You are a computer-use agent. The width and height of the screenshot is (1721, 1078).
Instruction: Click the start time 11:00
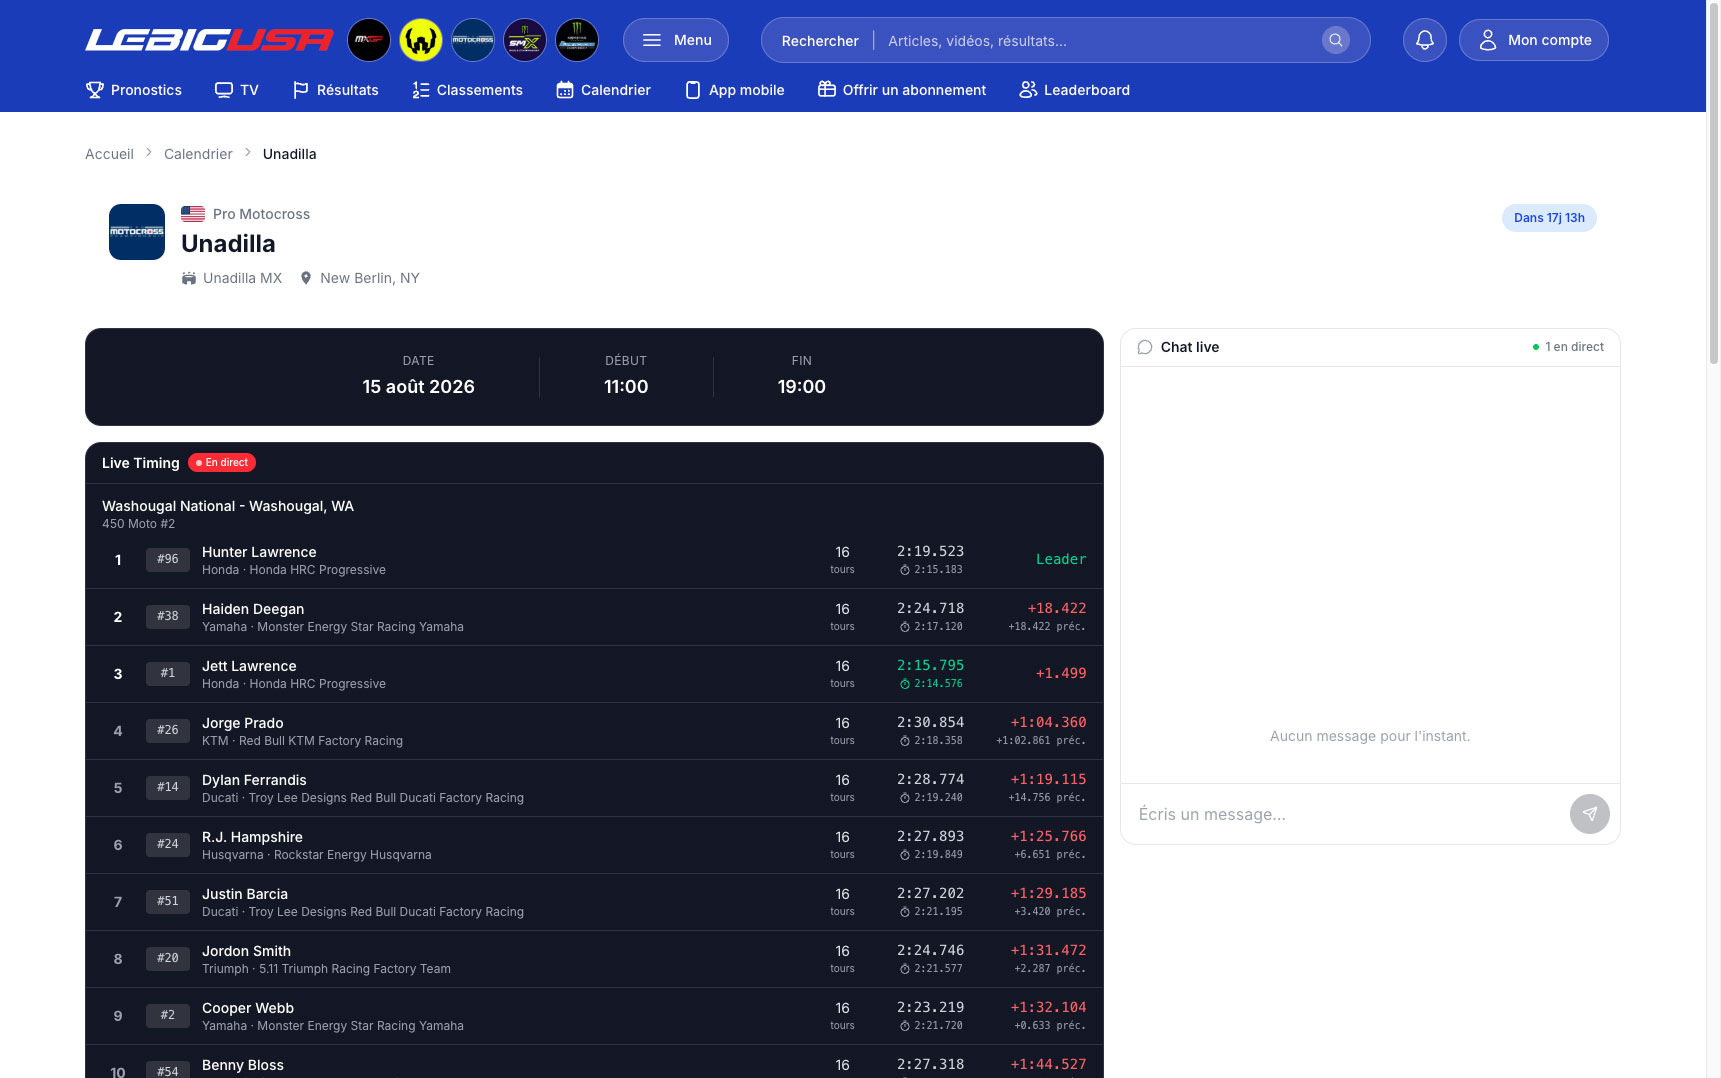click(626, 387)
